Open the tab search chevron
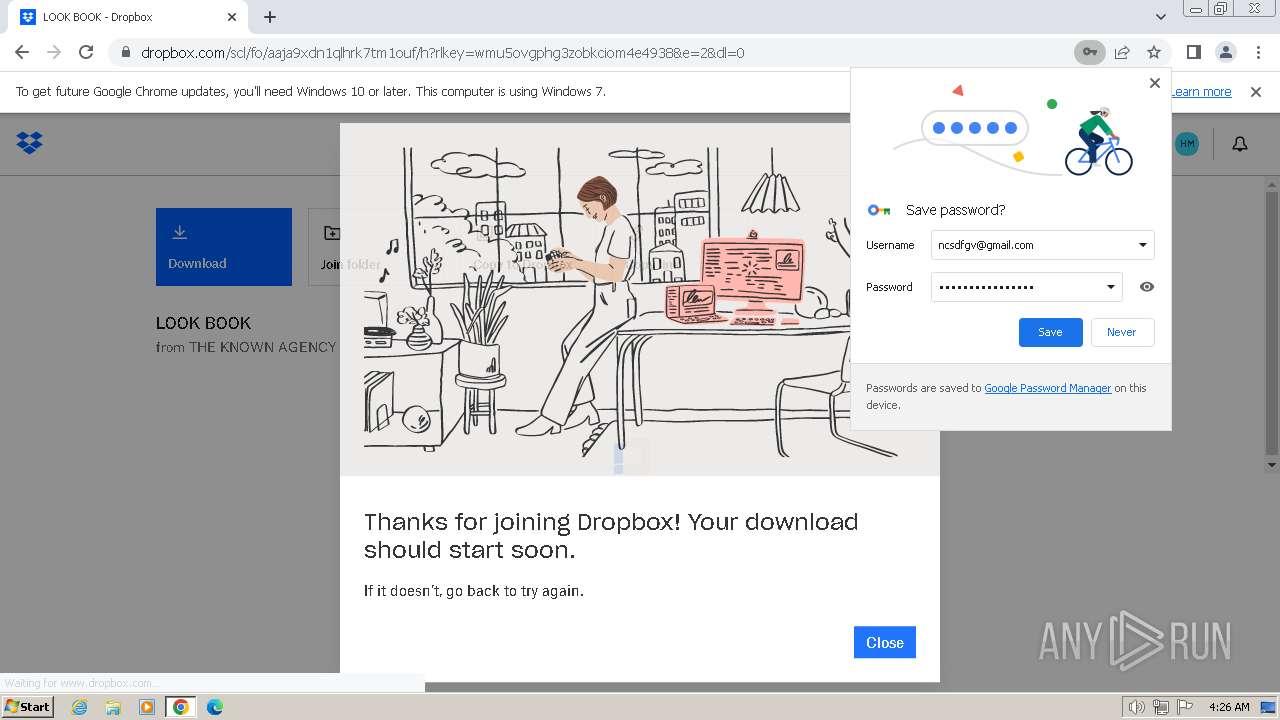The width and height of the screenshot is (1280, 720). tap(1161, 17)
